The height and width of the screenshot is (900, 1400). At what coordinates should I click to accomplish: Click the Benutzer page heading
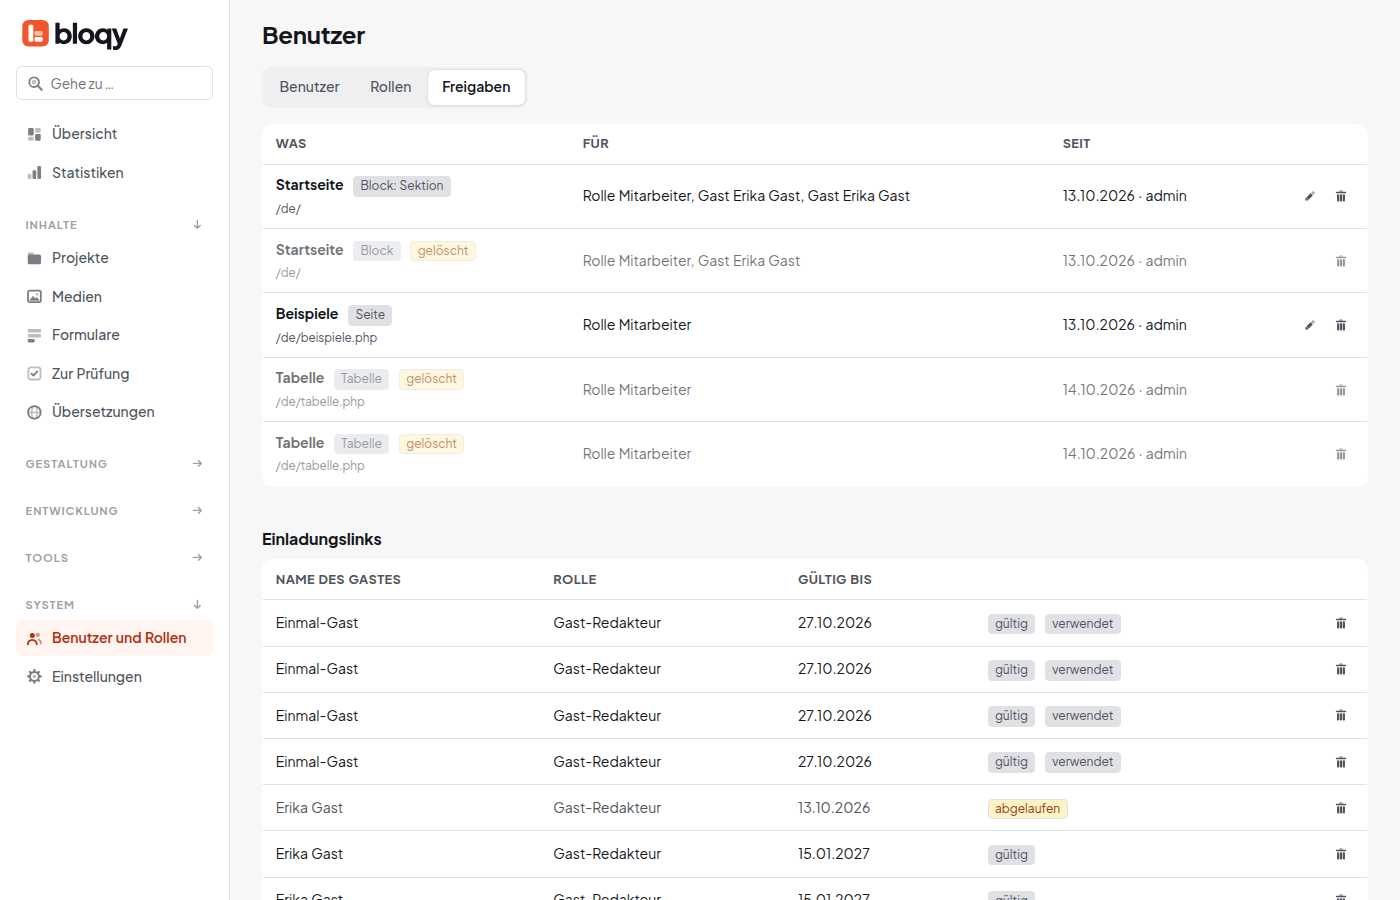click(314, 36)
